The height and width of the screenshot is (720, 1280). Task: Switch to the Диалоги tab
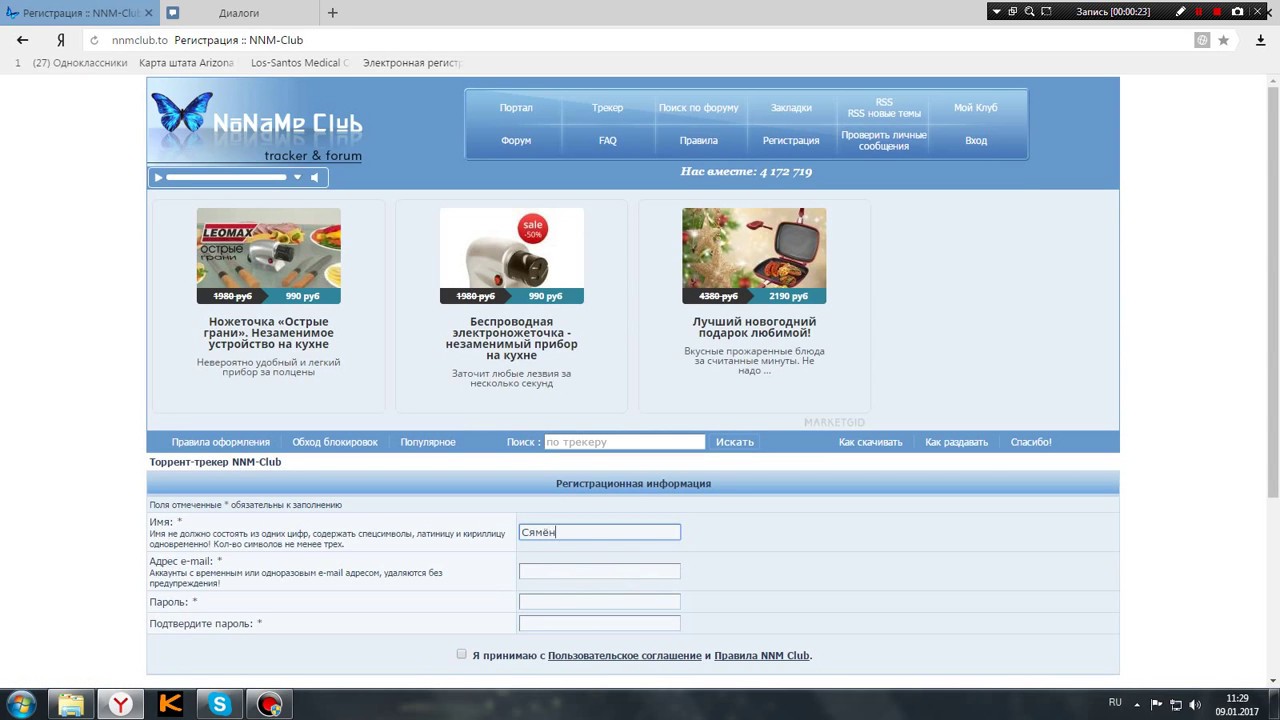(239, 13)
